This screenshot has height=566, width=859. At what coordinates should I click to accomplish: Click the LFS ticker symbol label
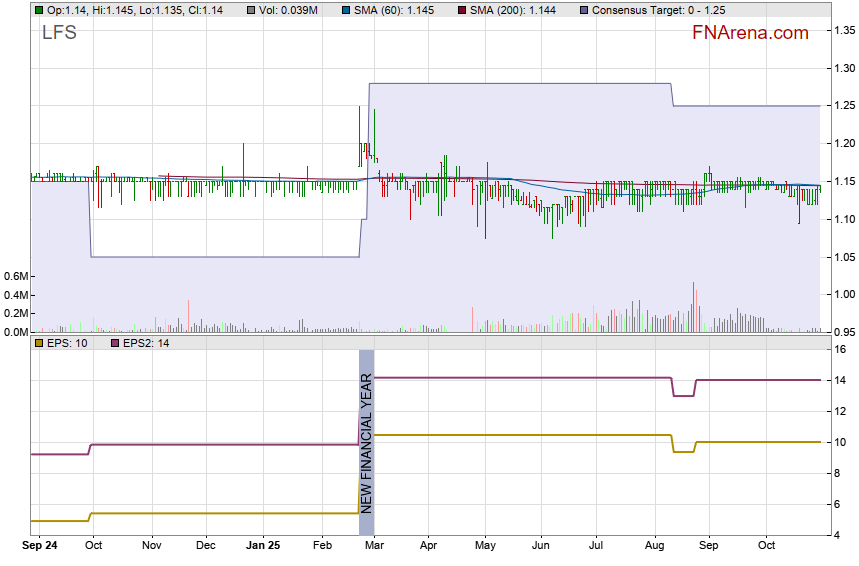(58, 32)
